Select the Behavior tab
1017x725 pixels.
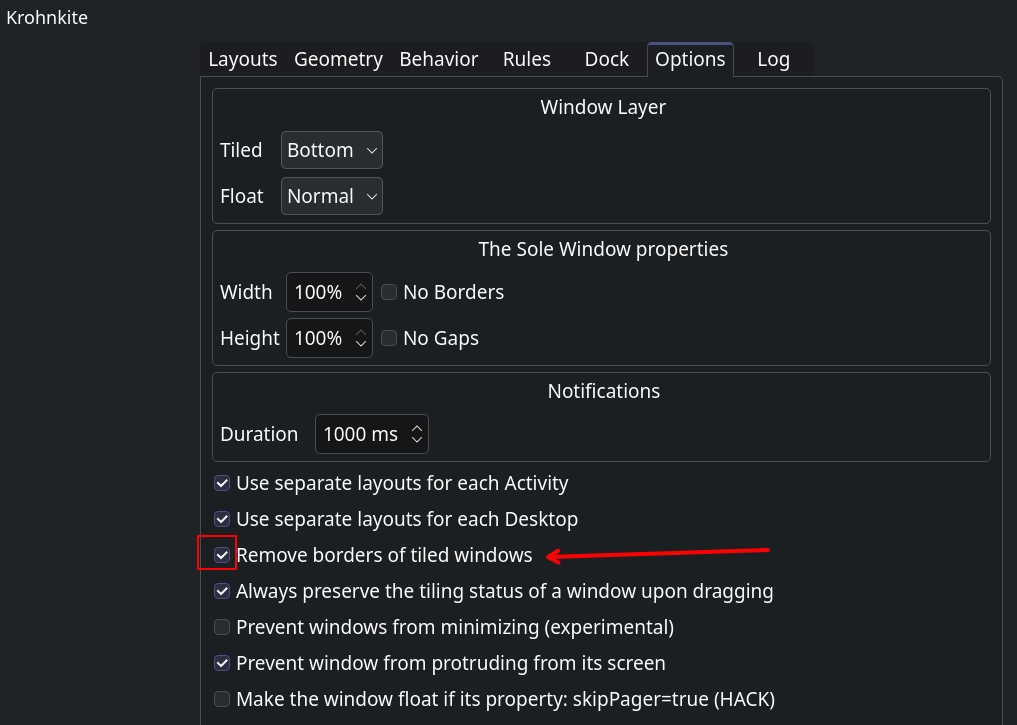tap(438, 60)
